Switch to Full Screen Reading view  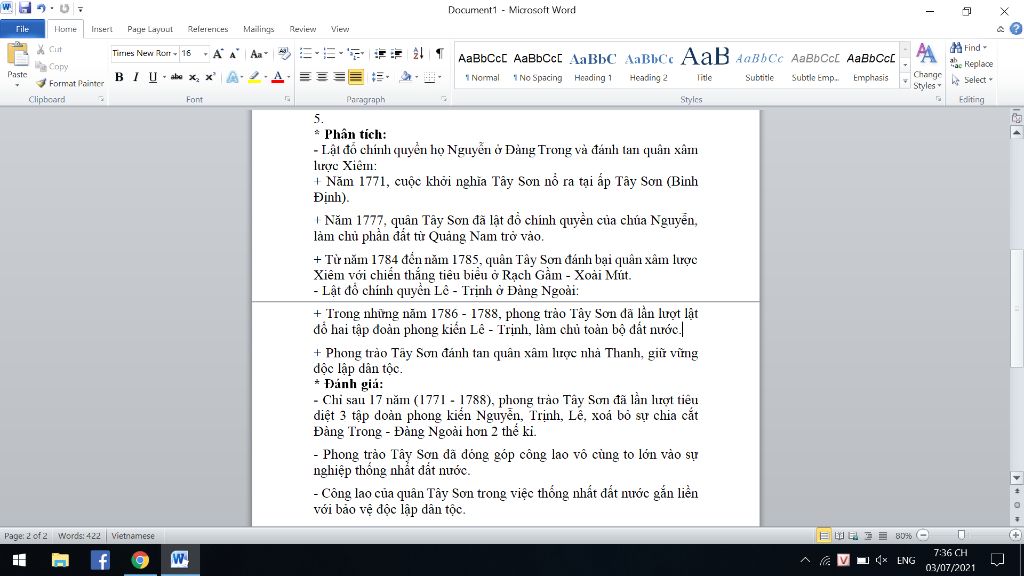839,536
